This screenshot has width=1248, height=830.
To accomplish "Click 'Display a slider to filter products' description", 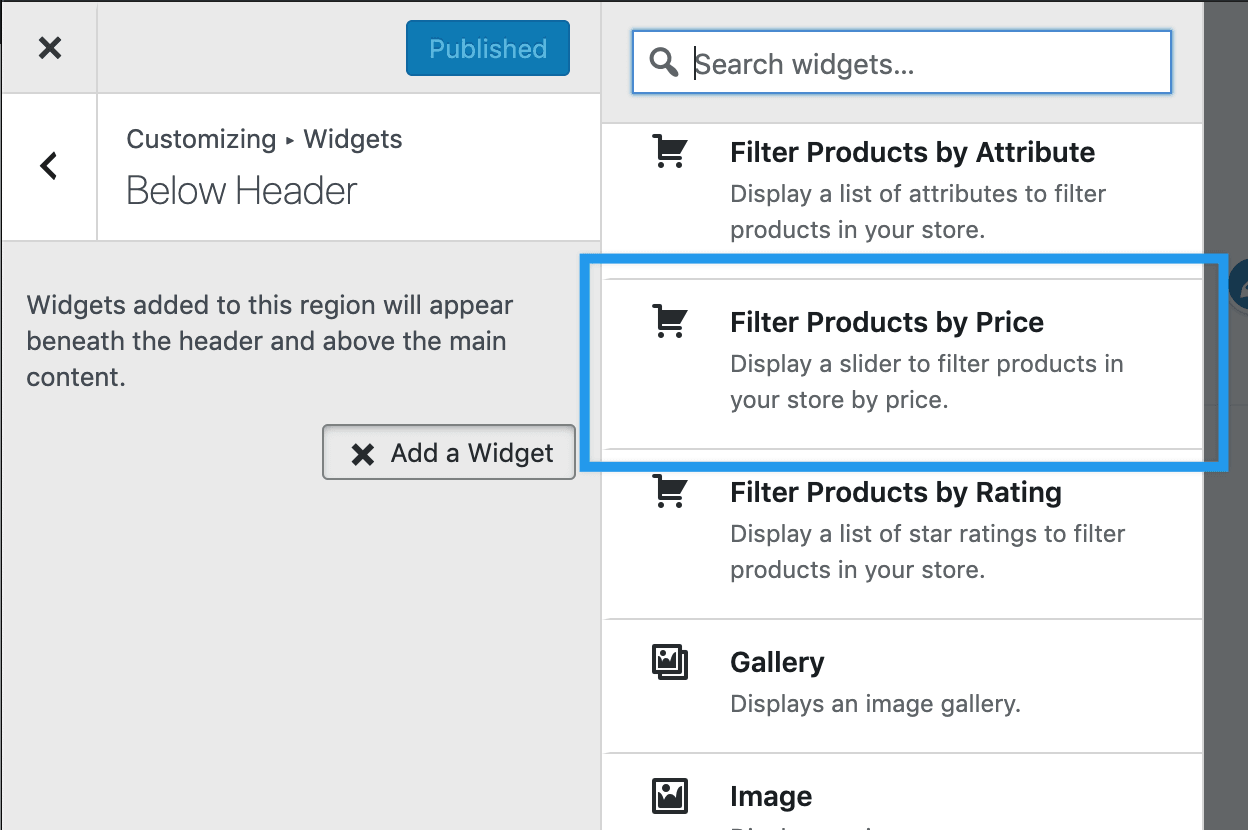I will (927, 382).
